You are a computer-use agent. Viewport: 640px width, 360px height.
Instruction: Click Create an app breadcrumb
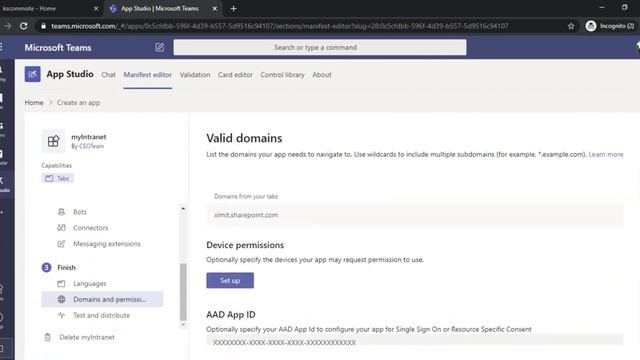coord(78,102)
